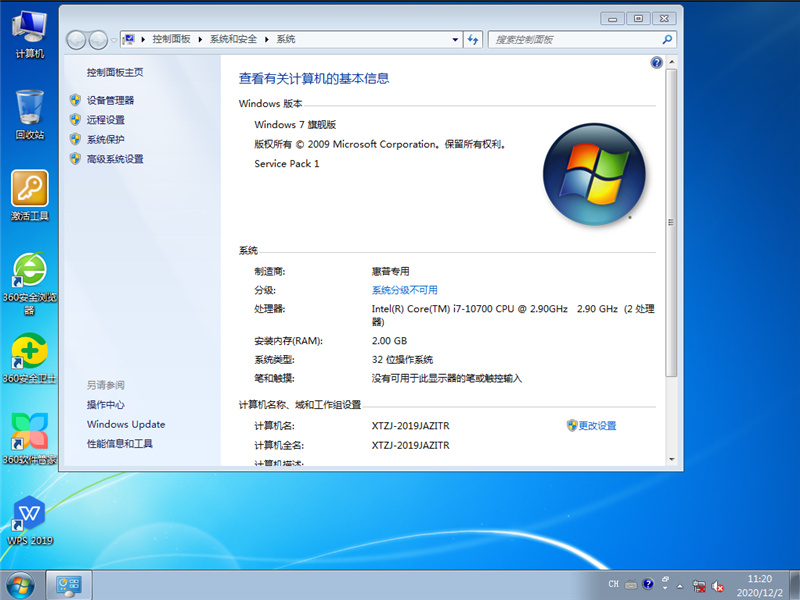The width and height of the screenshot is (800, 600).
Task: Click the Windows Start orb
Action: click(20, 585)
